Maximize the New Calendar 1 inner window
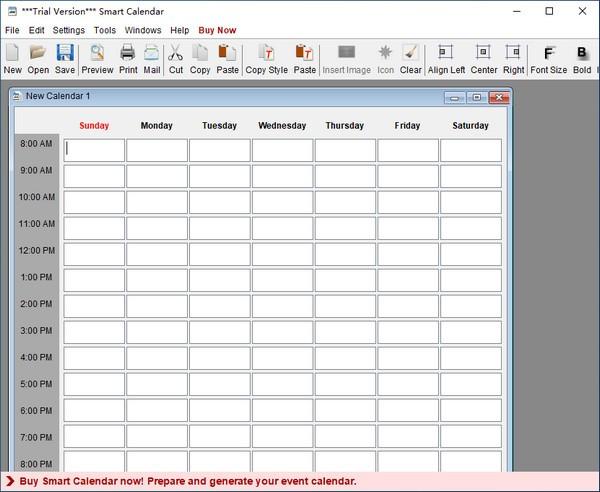Image resolution: width=600 pixels, height=492 pixels. click(x=476, y=97)
